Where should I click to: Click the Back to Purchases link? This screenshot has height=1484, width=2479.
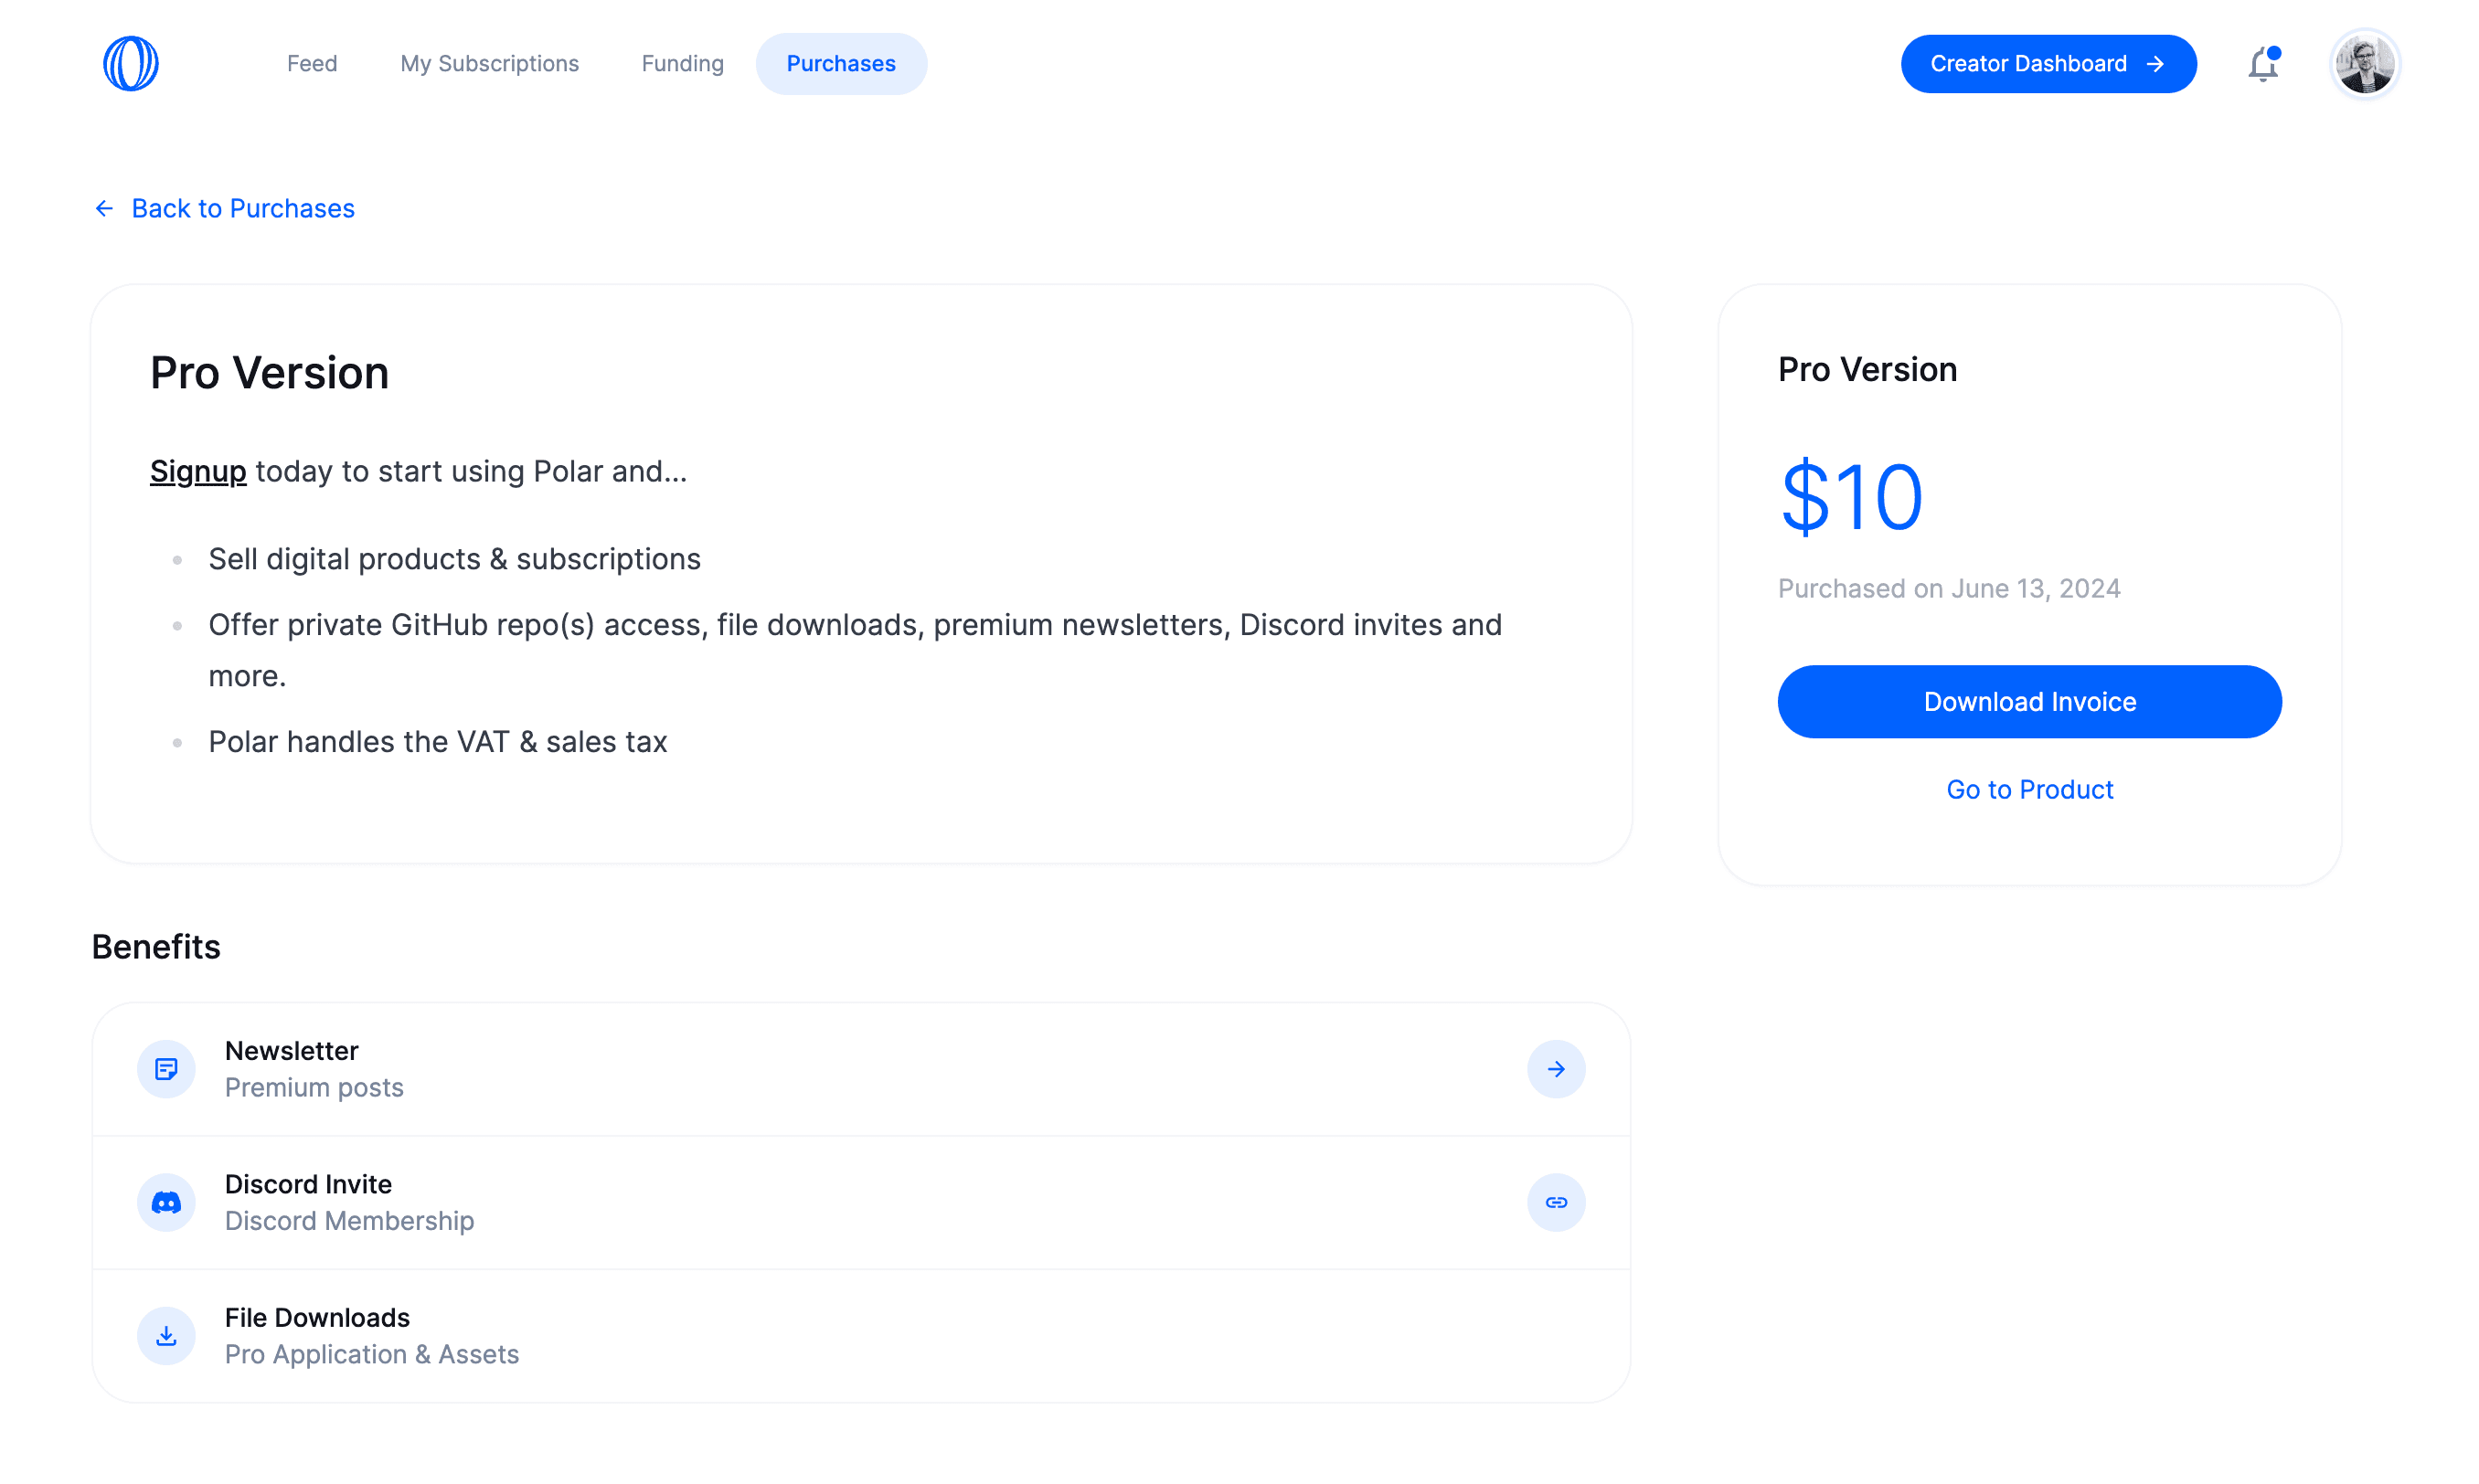pos(243,208)
